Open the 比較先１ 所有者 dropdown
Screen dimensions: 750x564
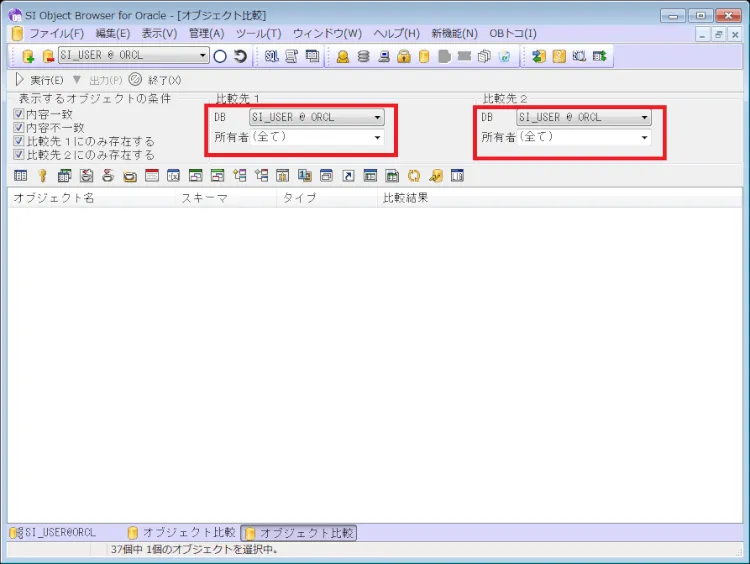coord(377,138)
